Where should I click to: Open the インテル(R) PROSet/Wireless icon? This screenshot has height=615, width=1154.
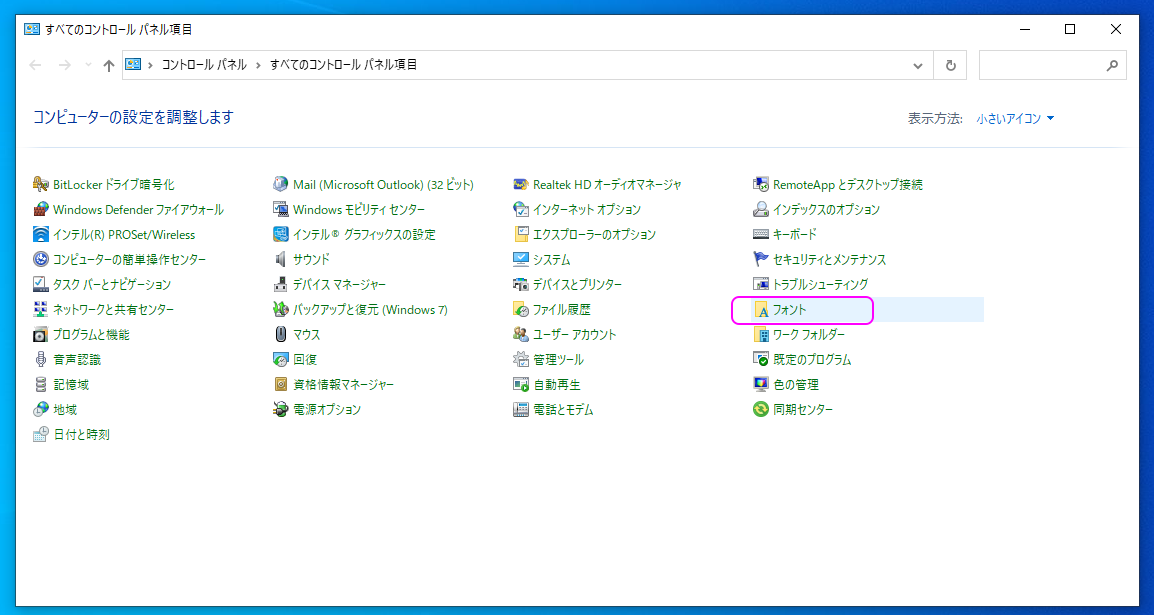click(x=40, y=234)
